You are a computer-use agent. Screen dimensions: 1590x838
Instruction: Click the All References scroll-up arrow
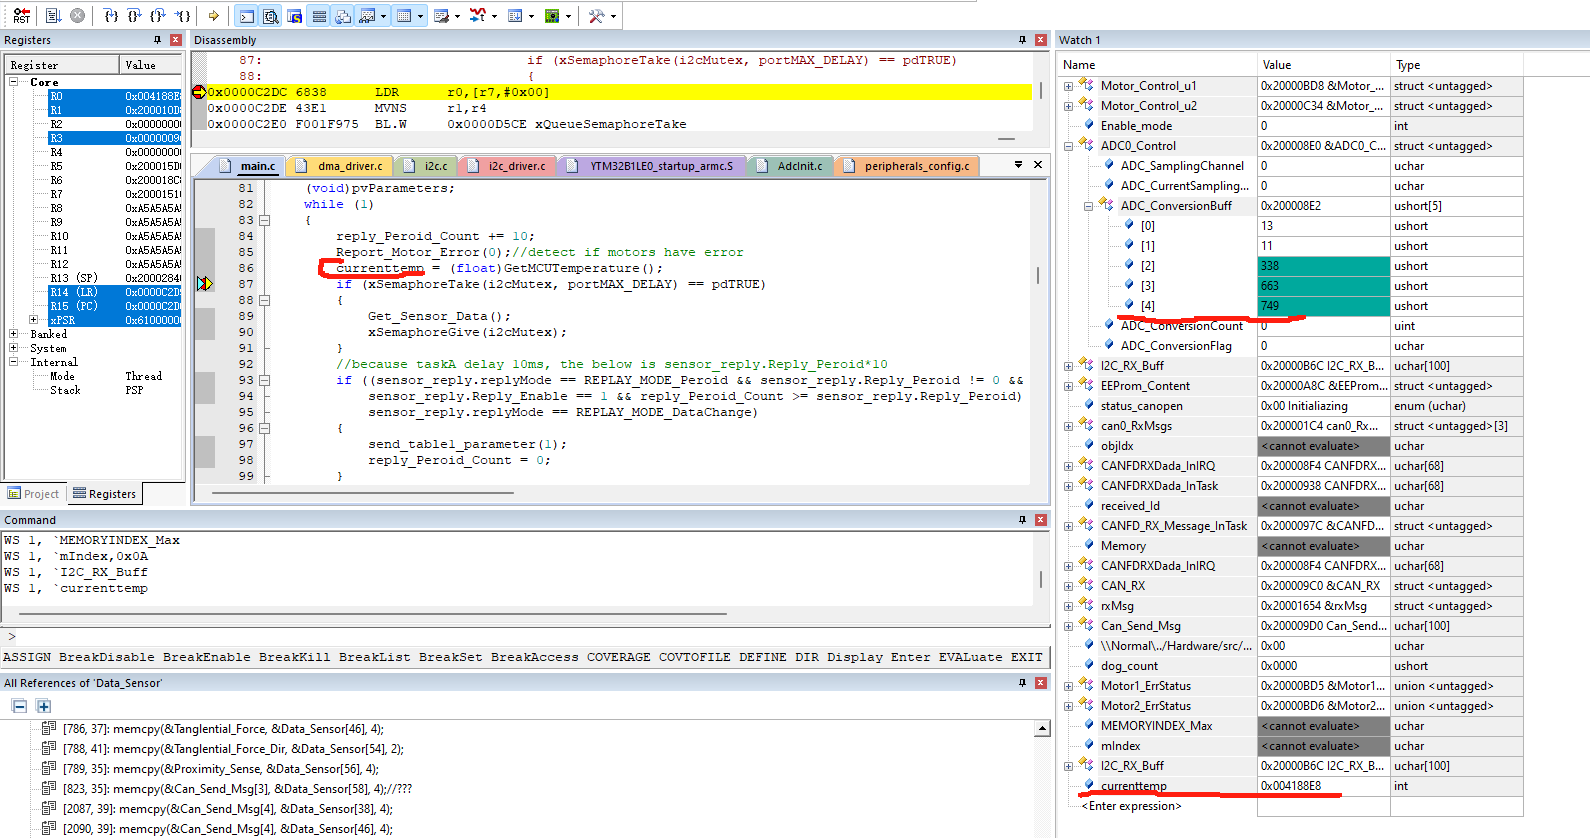[x=1043, y=729]
